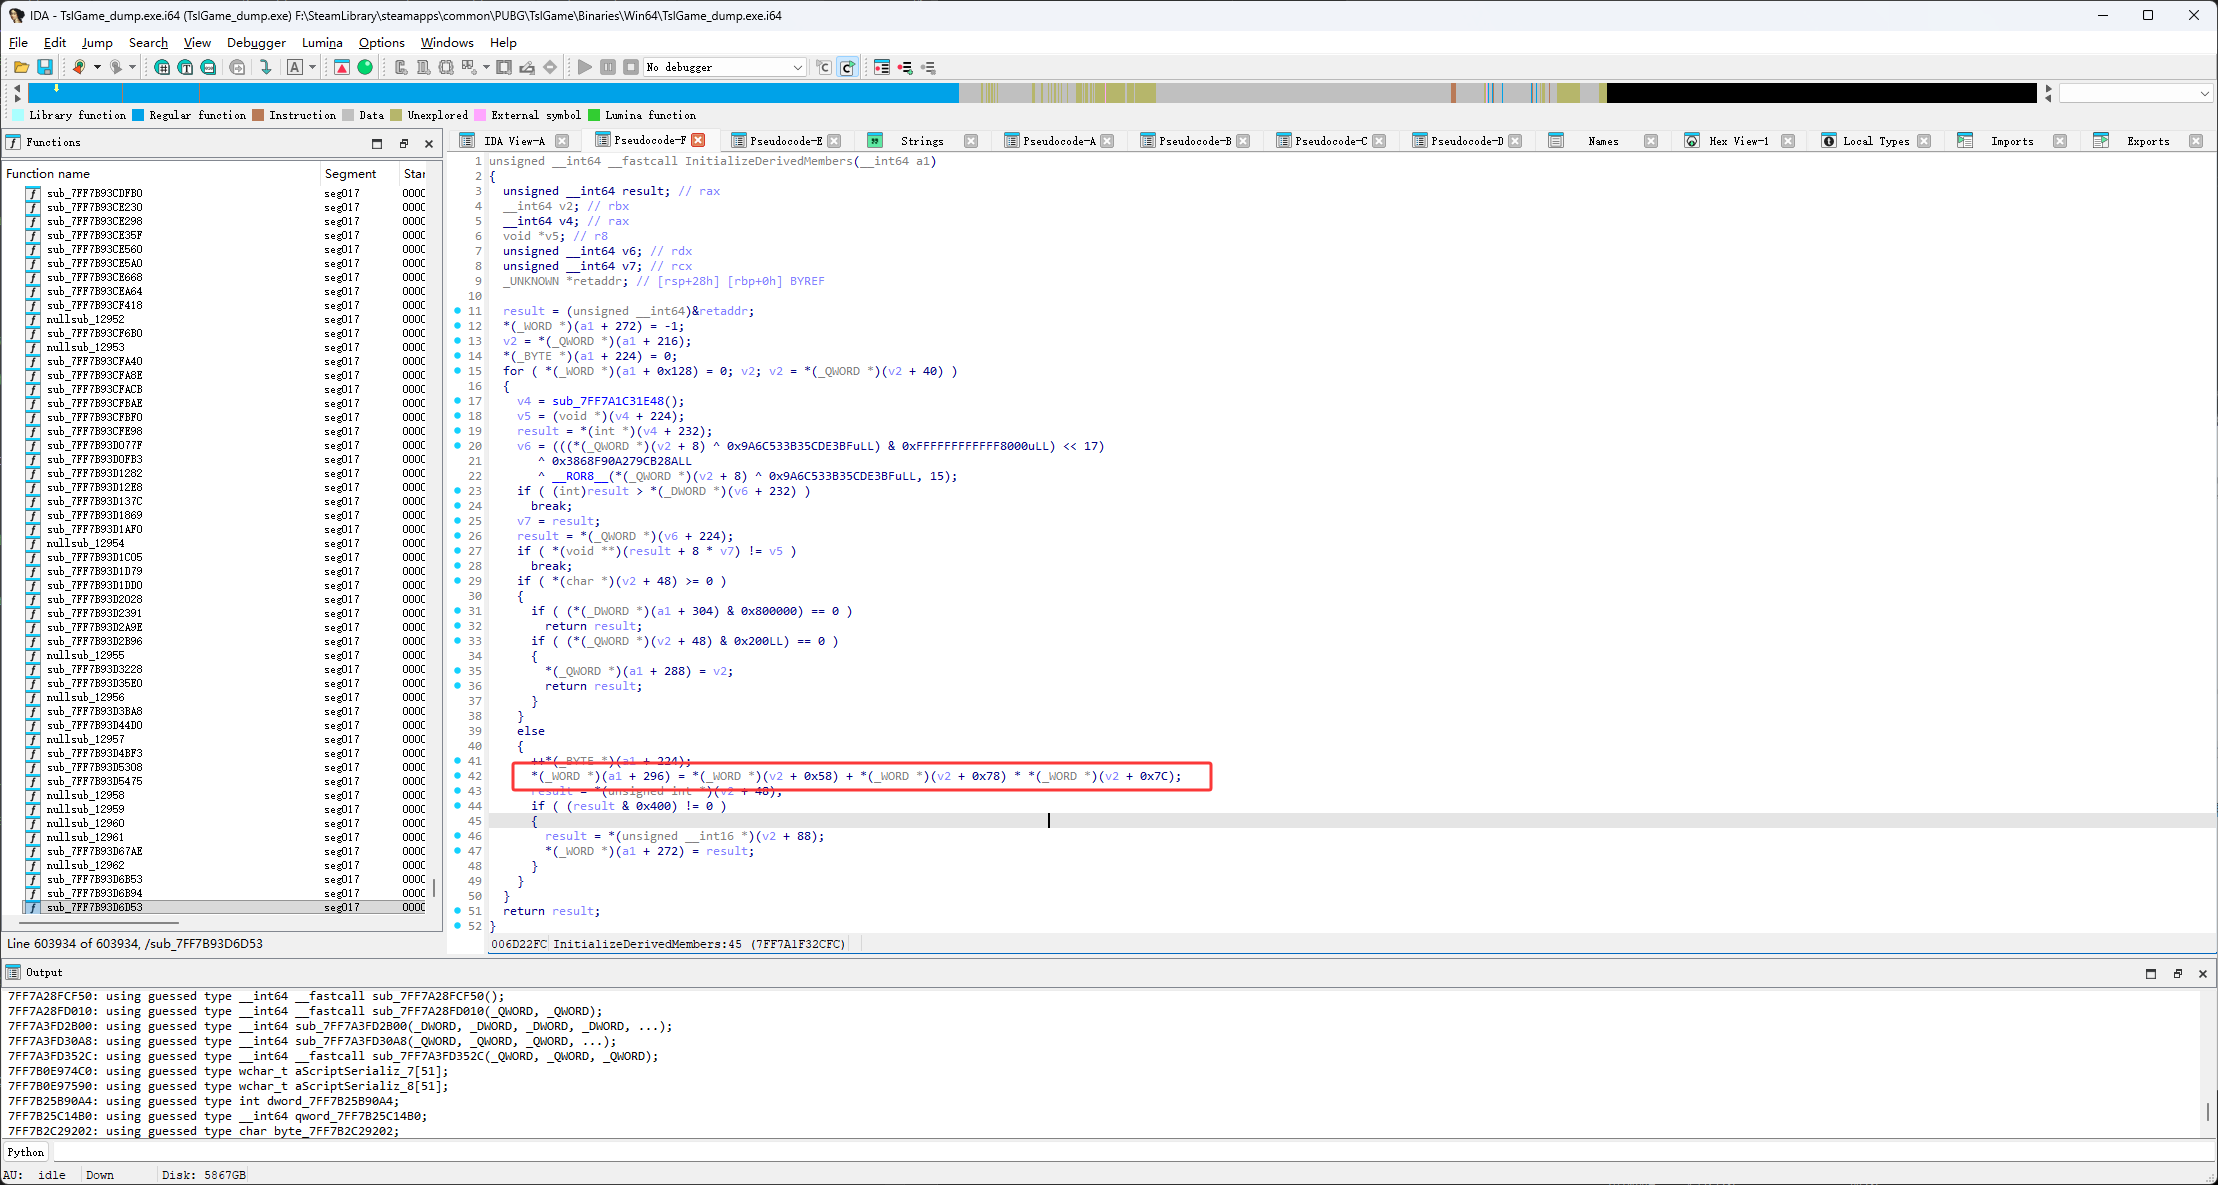Click the green circle toolbar icon
Image resolution: width=2218 pixels, height=1185 pixels.
pyautogui.click(x=365, y=67)
